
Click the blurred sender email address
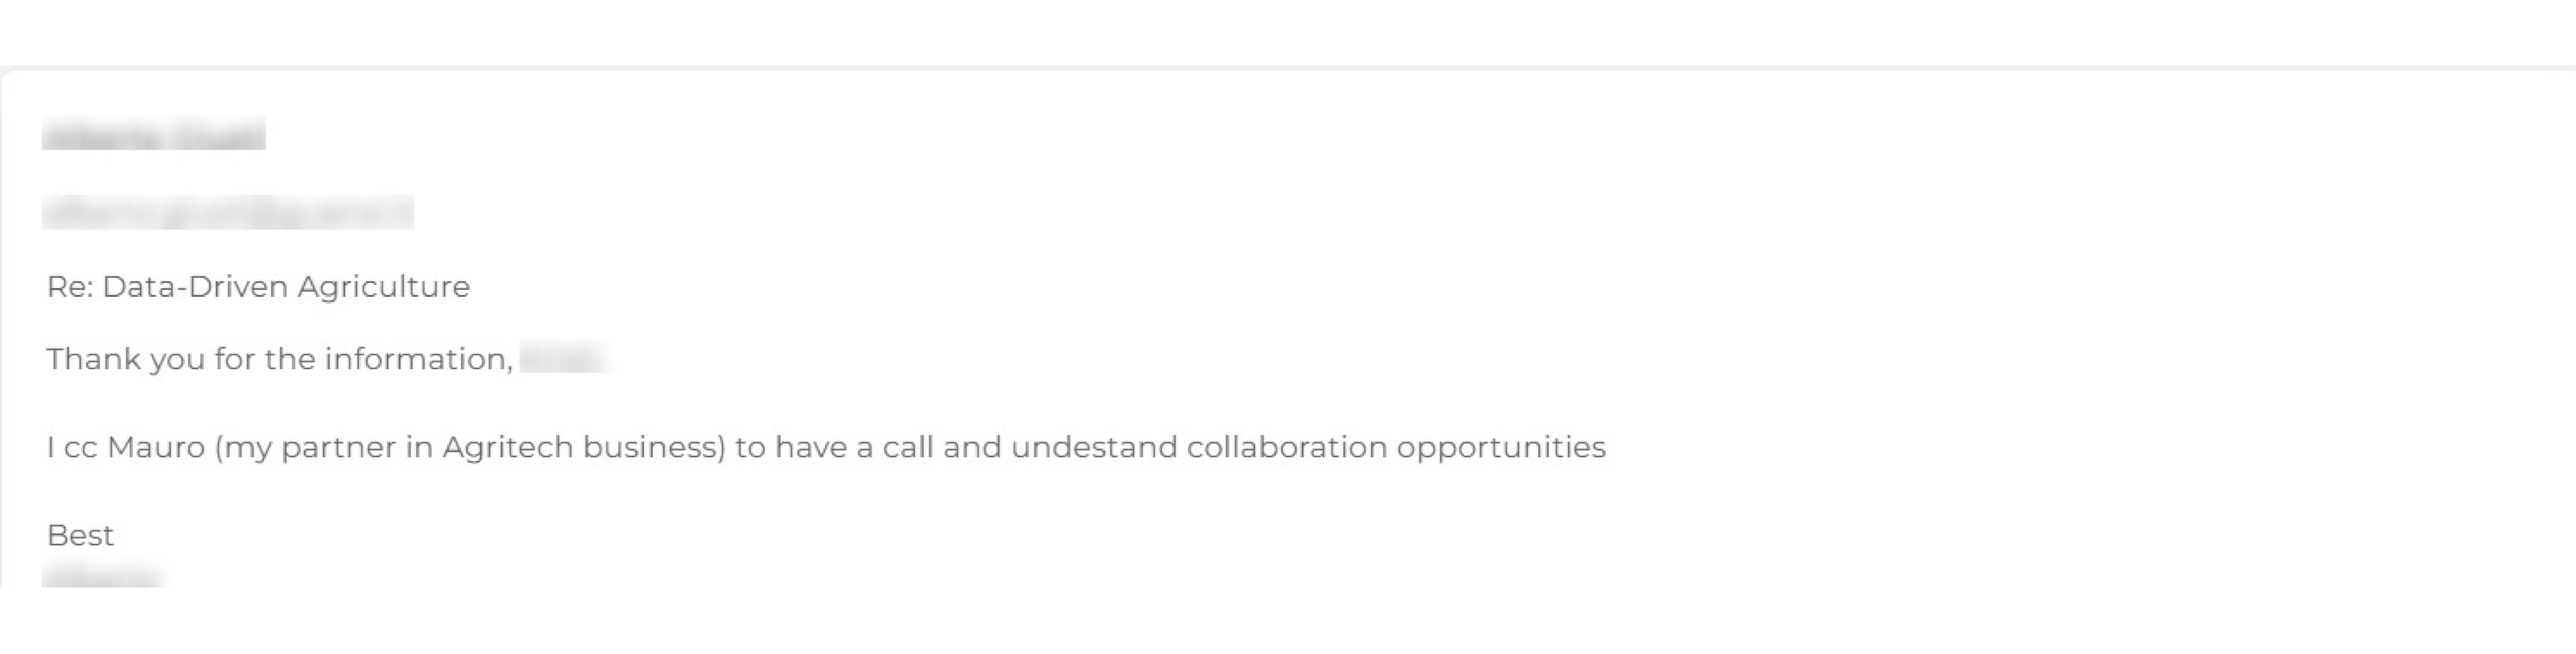pyautogui.click(x=227, y=213)
